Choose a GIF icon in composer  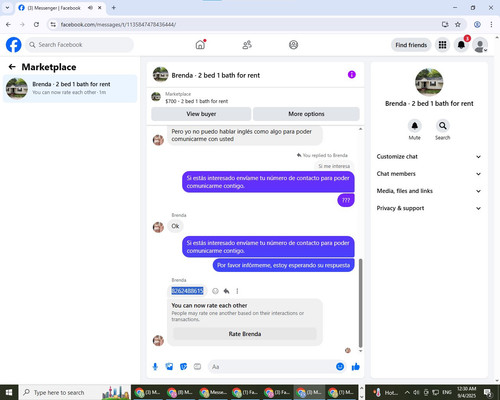click(x=197, y=367)
